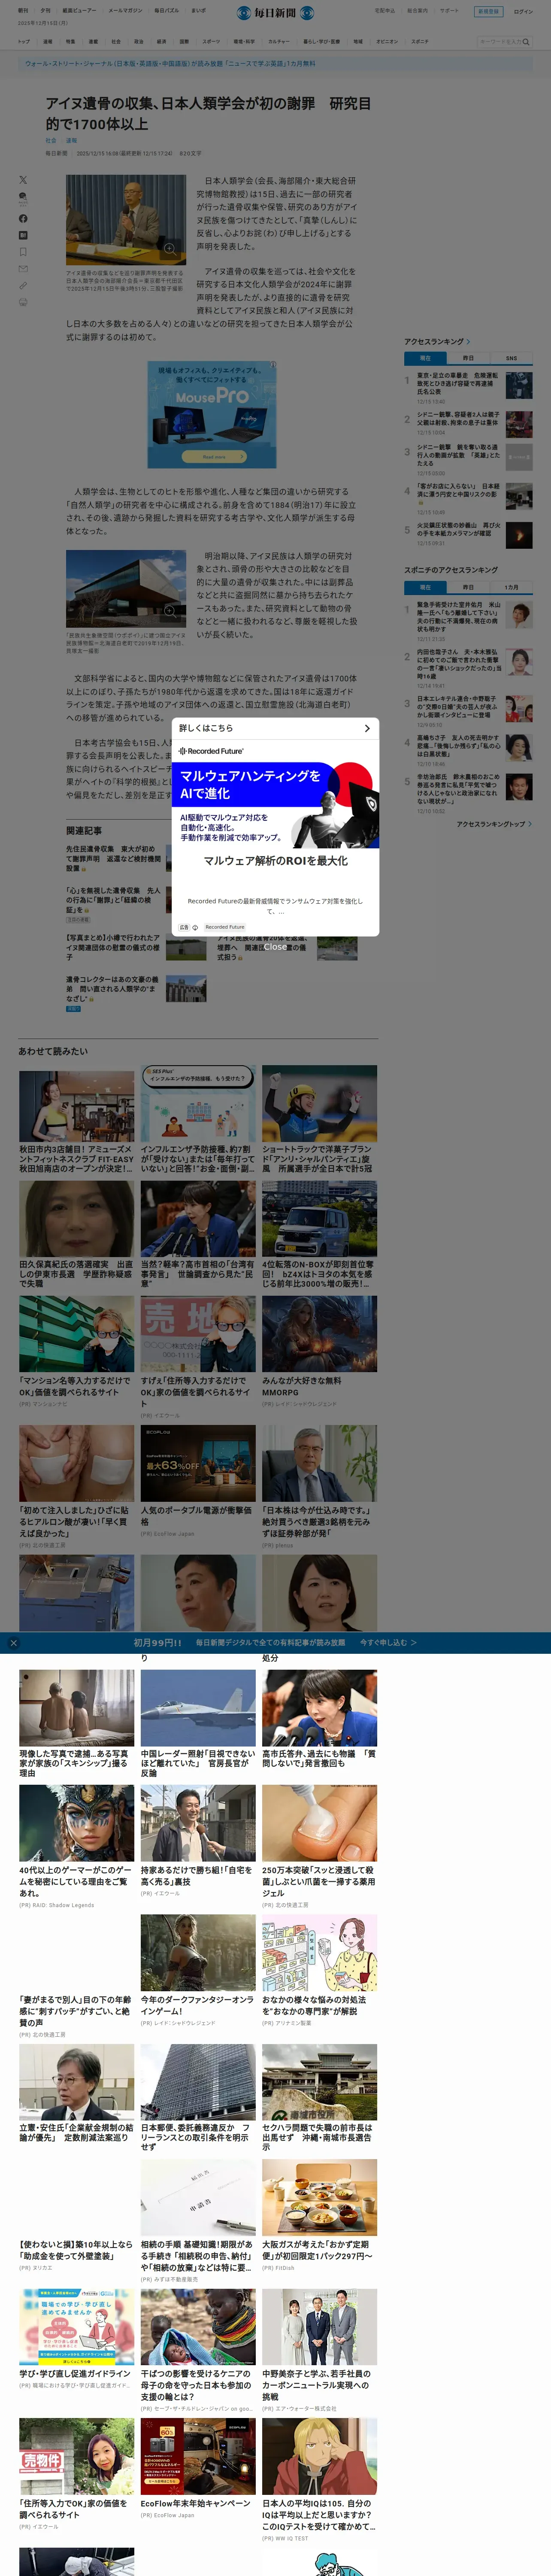Open 田久保真紀氏の落選確実 card

coord(76,1235)
